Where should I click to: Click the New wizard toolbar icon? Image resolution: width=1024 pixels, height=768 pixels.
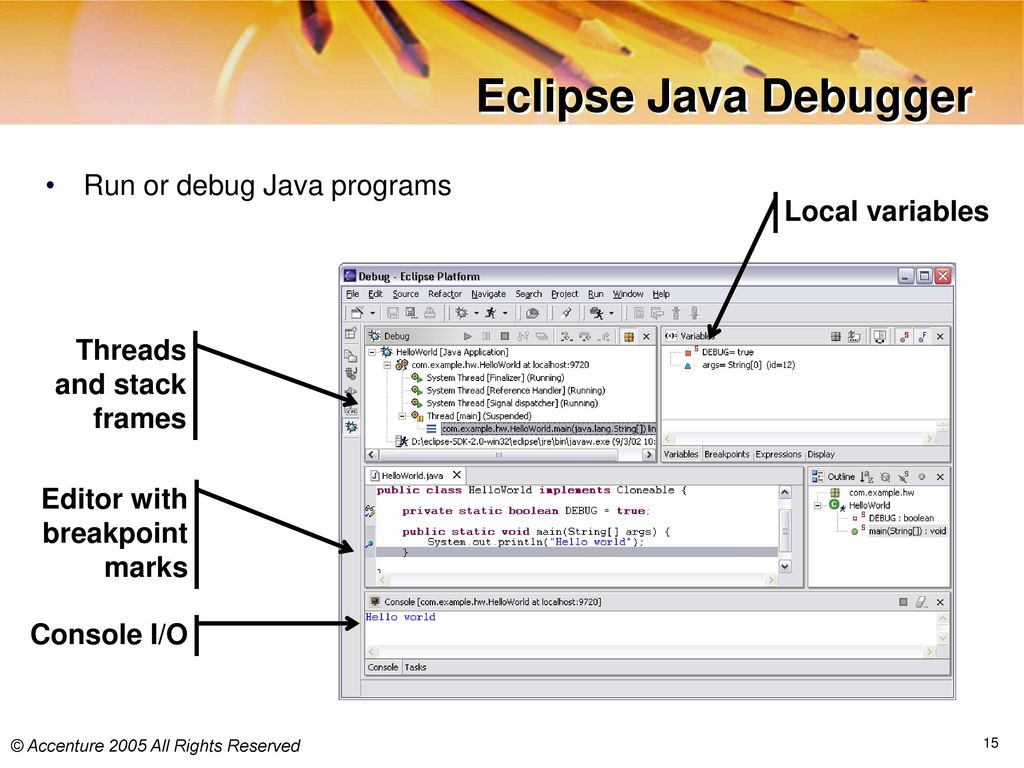(x=357, y=313)
